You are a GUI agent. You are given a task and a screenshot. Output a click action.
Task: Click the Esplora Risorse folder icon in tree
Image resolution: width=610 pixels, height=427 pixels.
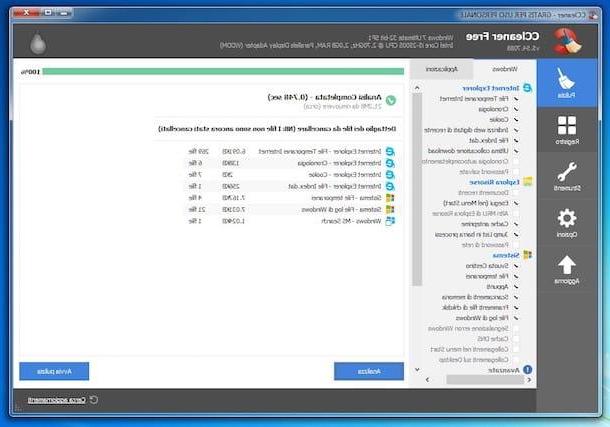tap(528, 182)
